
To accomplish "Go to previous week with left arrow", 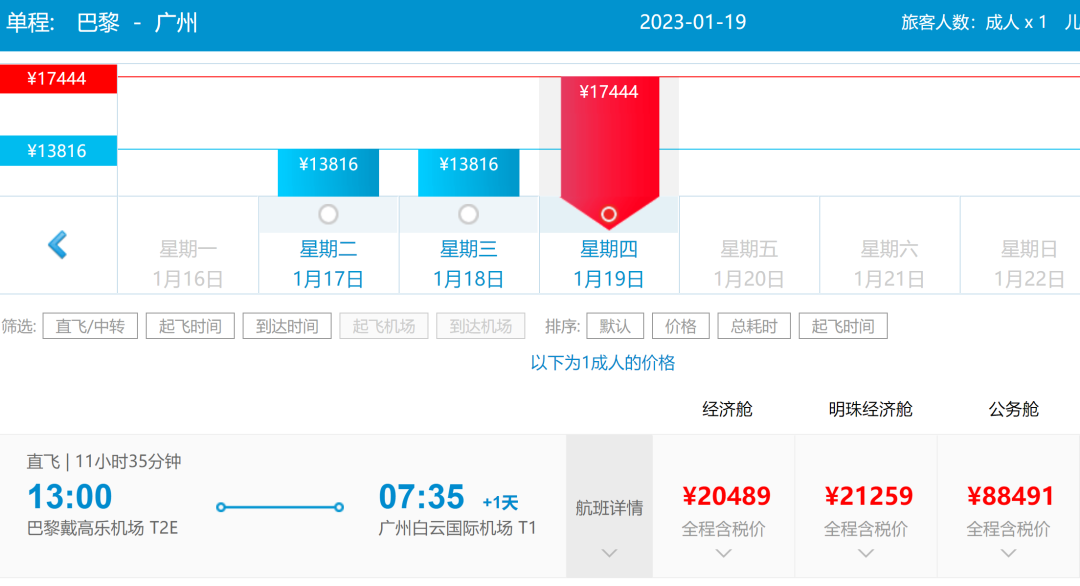I will [58, 244].
